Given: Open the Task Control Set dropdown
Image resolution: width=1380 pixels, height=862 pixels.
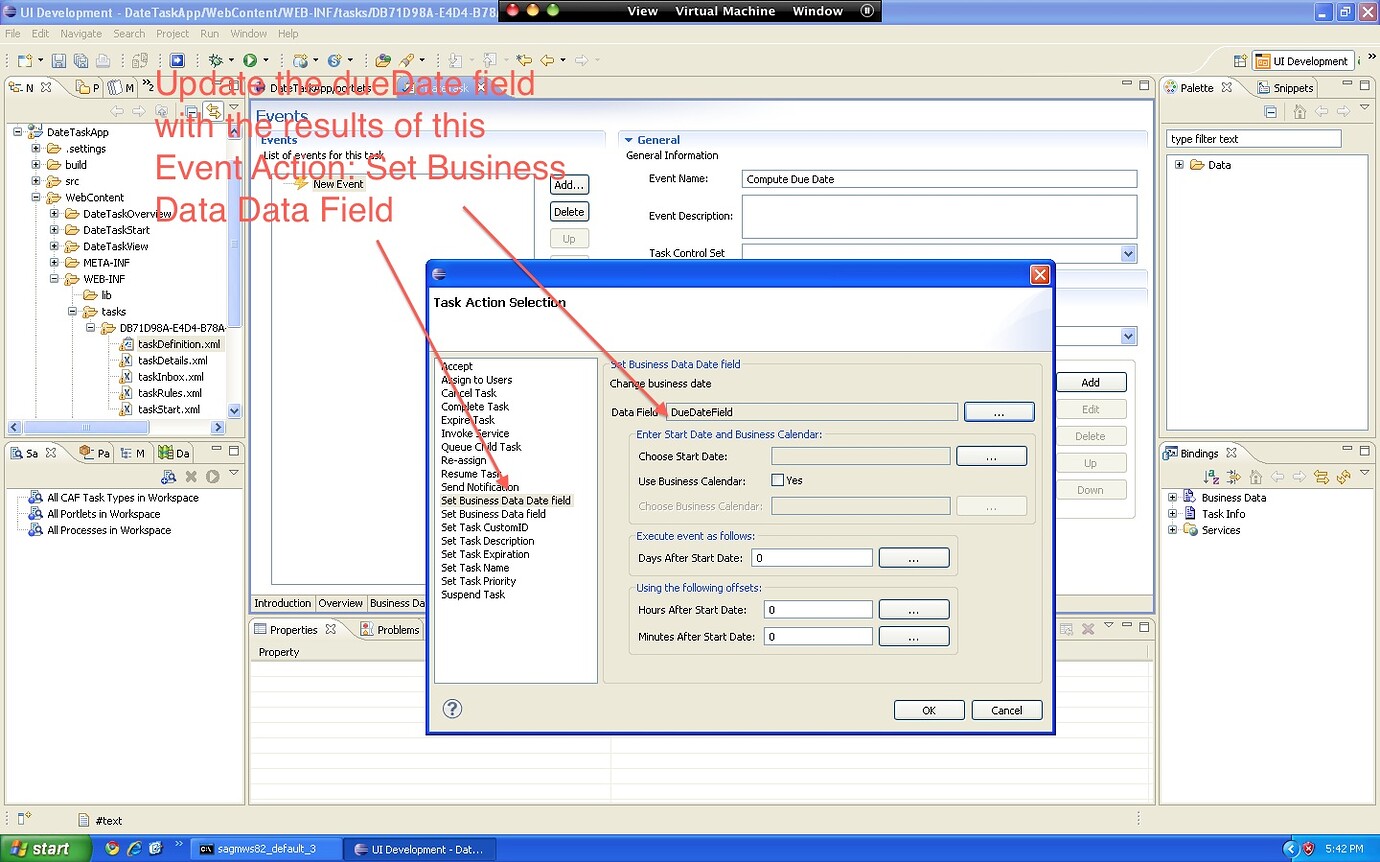Looking at the screenshot, I should click(1128, 254).
